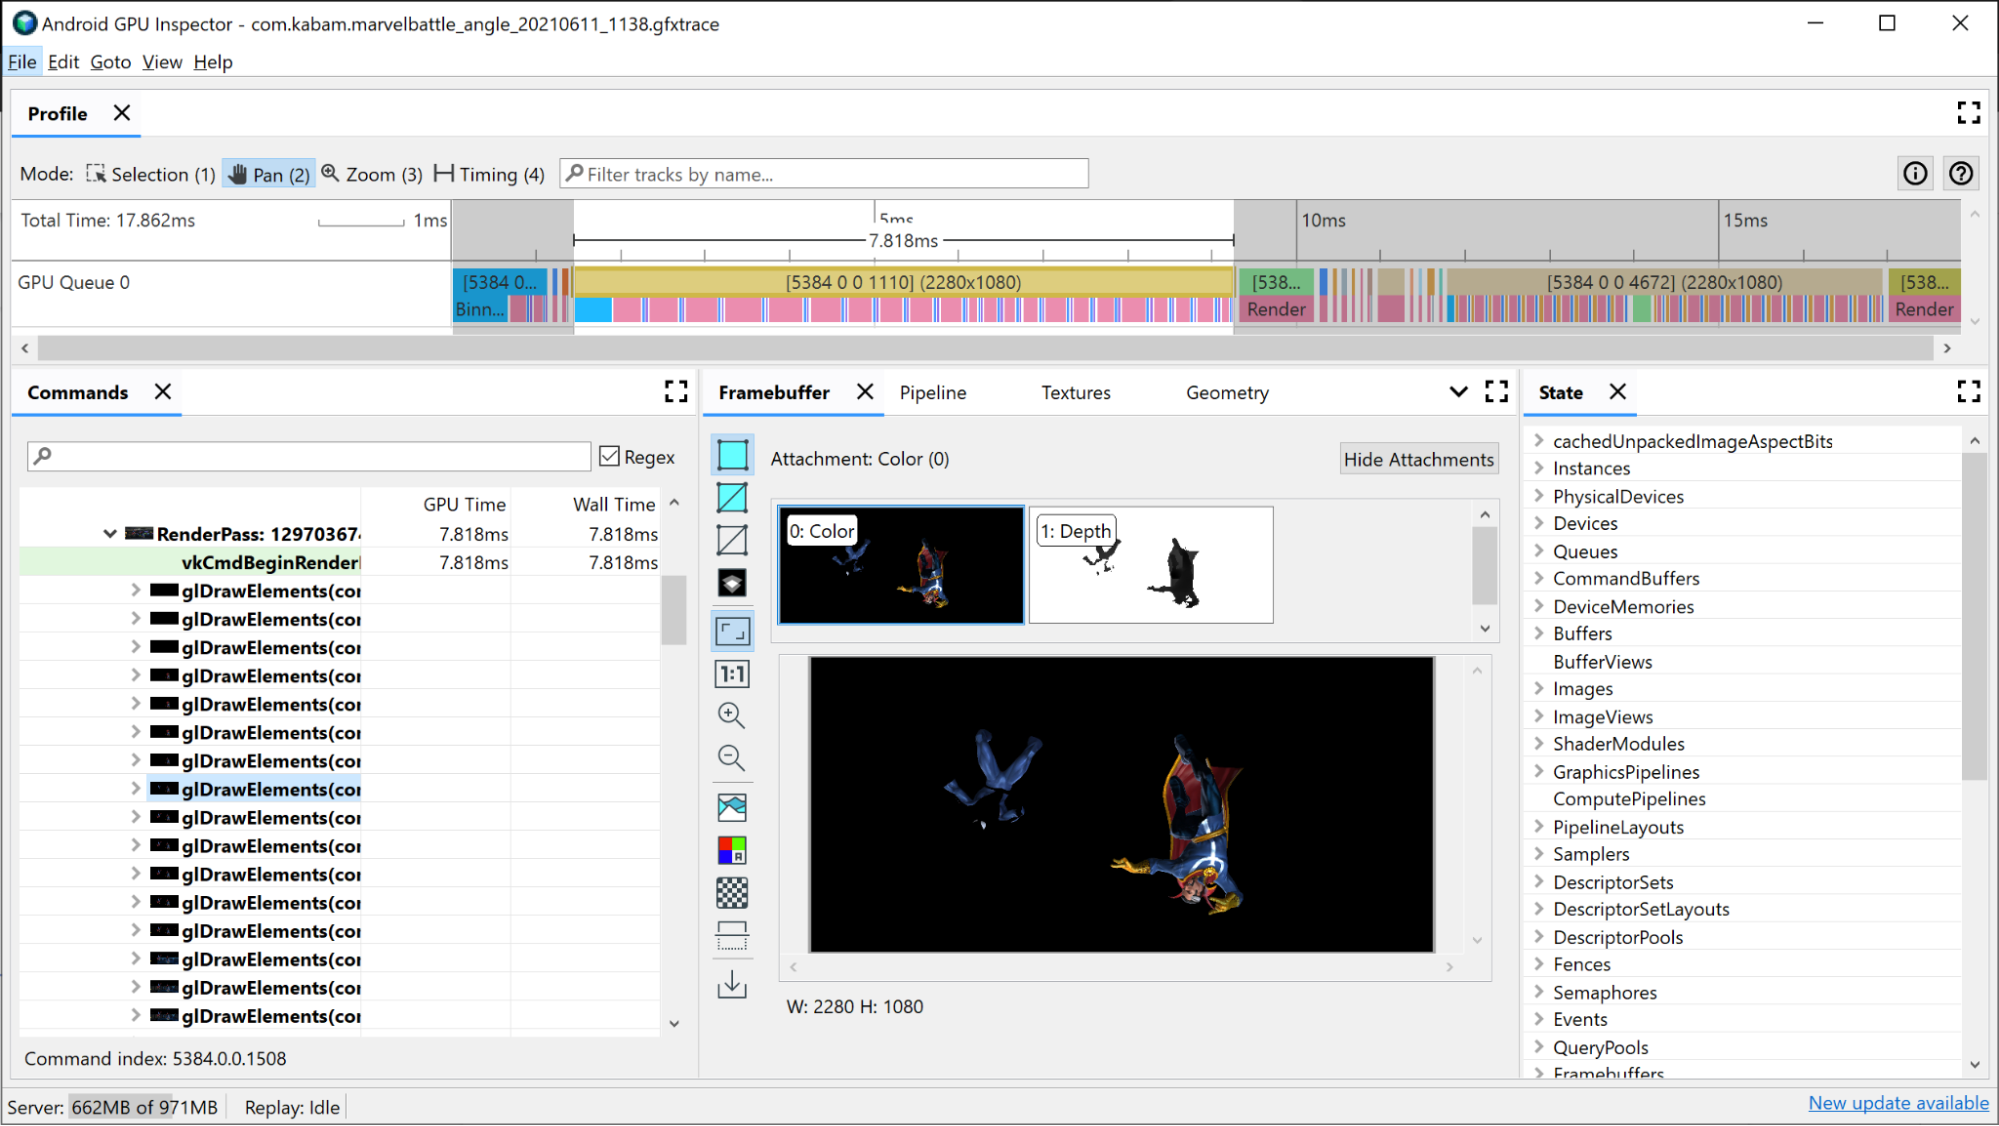1999x1126 pixels.
Task: Click the fit-to-window scale icon
Action: coord(732,629)
